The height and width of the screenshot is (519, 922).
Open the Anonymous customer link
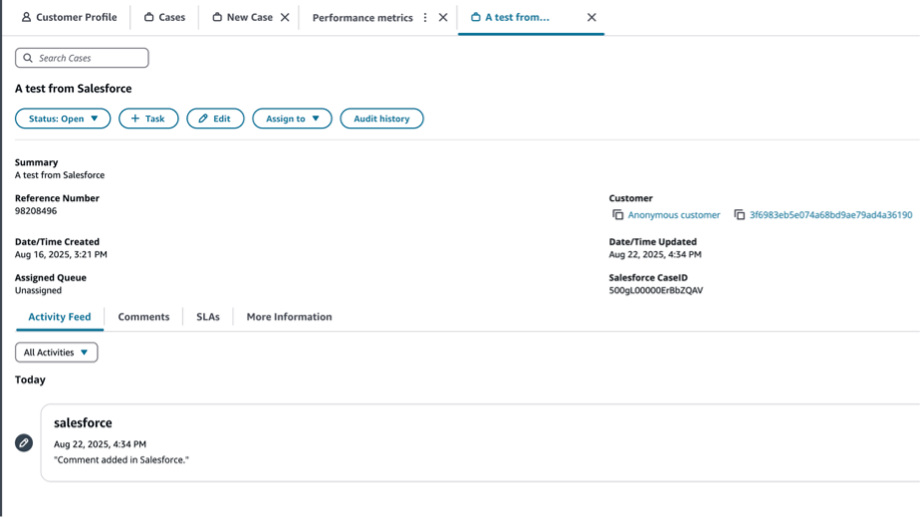point(673,215)
